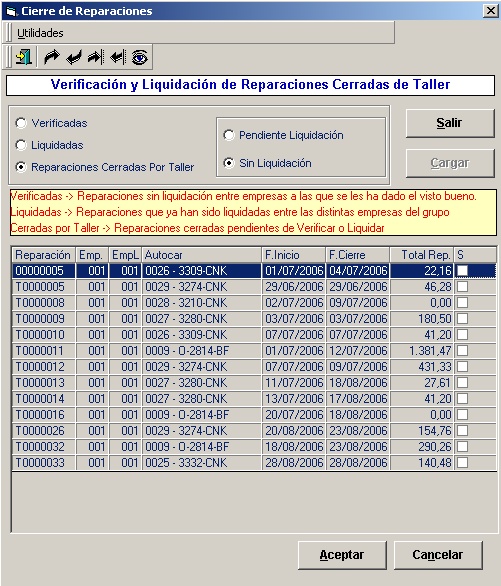
Task: Click the autocar 0028 - 3210-CNK cell
Action: (x=202, y=302)
